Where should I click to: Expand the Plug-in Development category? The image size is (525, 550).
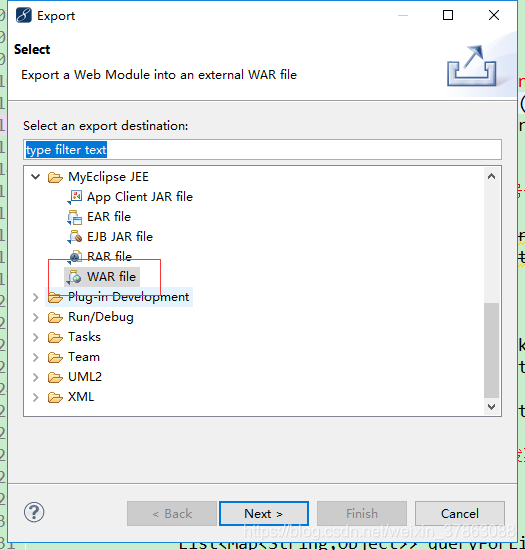coord(35,297)
